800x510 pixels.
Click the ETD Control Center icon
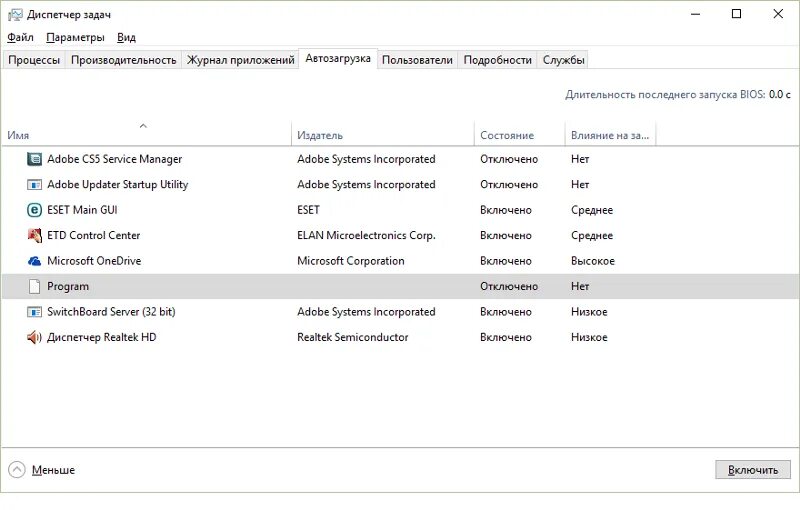coord(35,236)
